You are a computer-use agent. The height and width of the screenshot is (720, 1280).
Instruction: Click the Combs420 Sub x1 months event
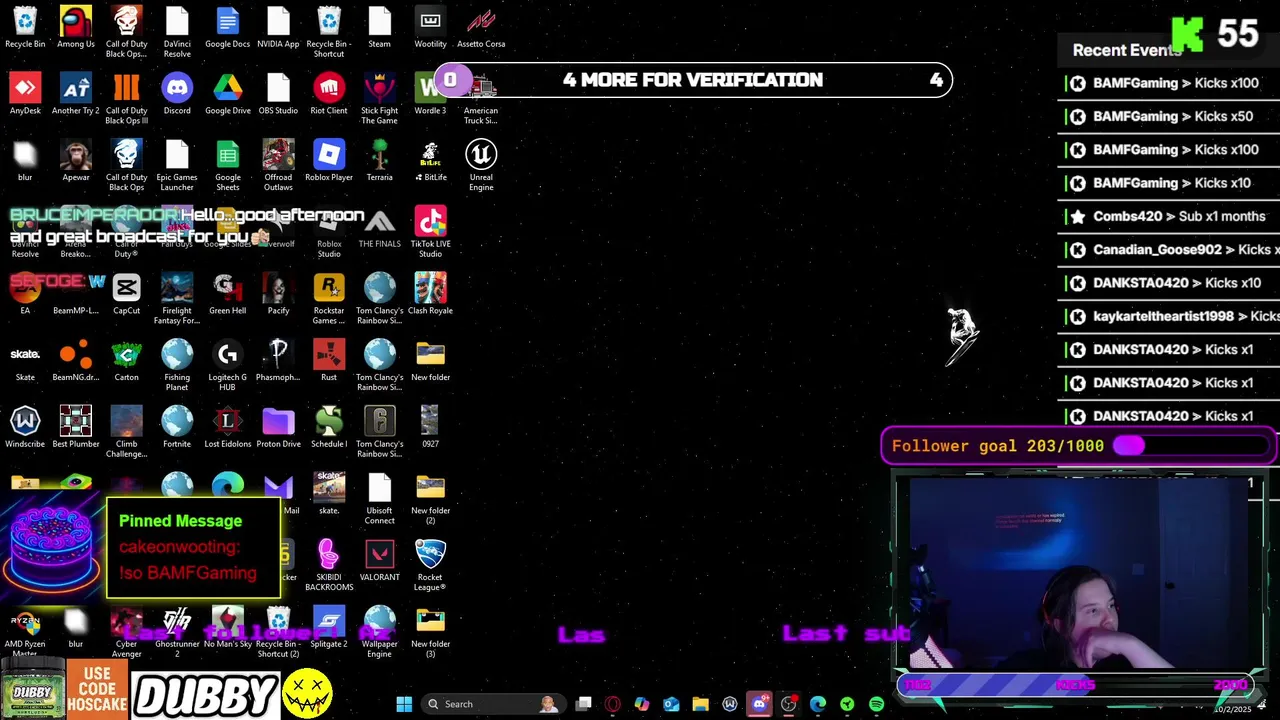(x=1170, y=216)
